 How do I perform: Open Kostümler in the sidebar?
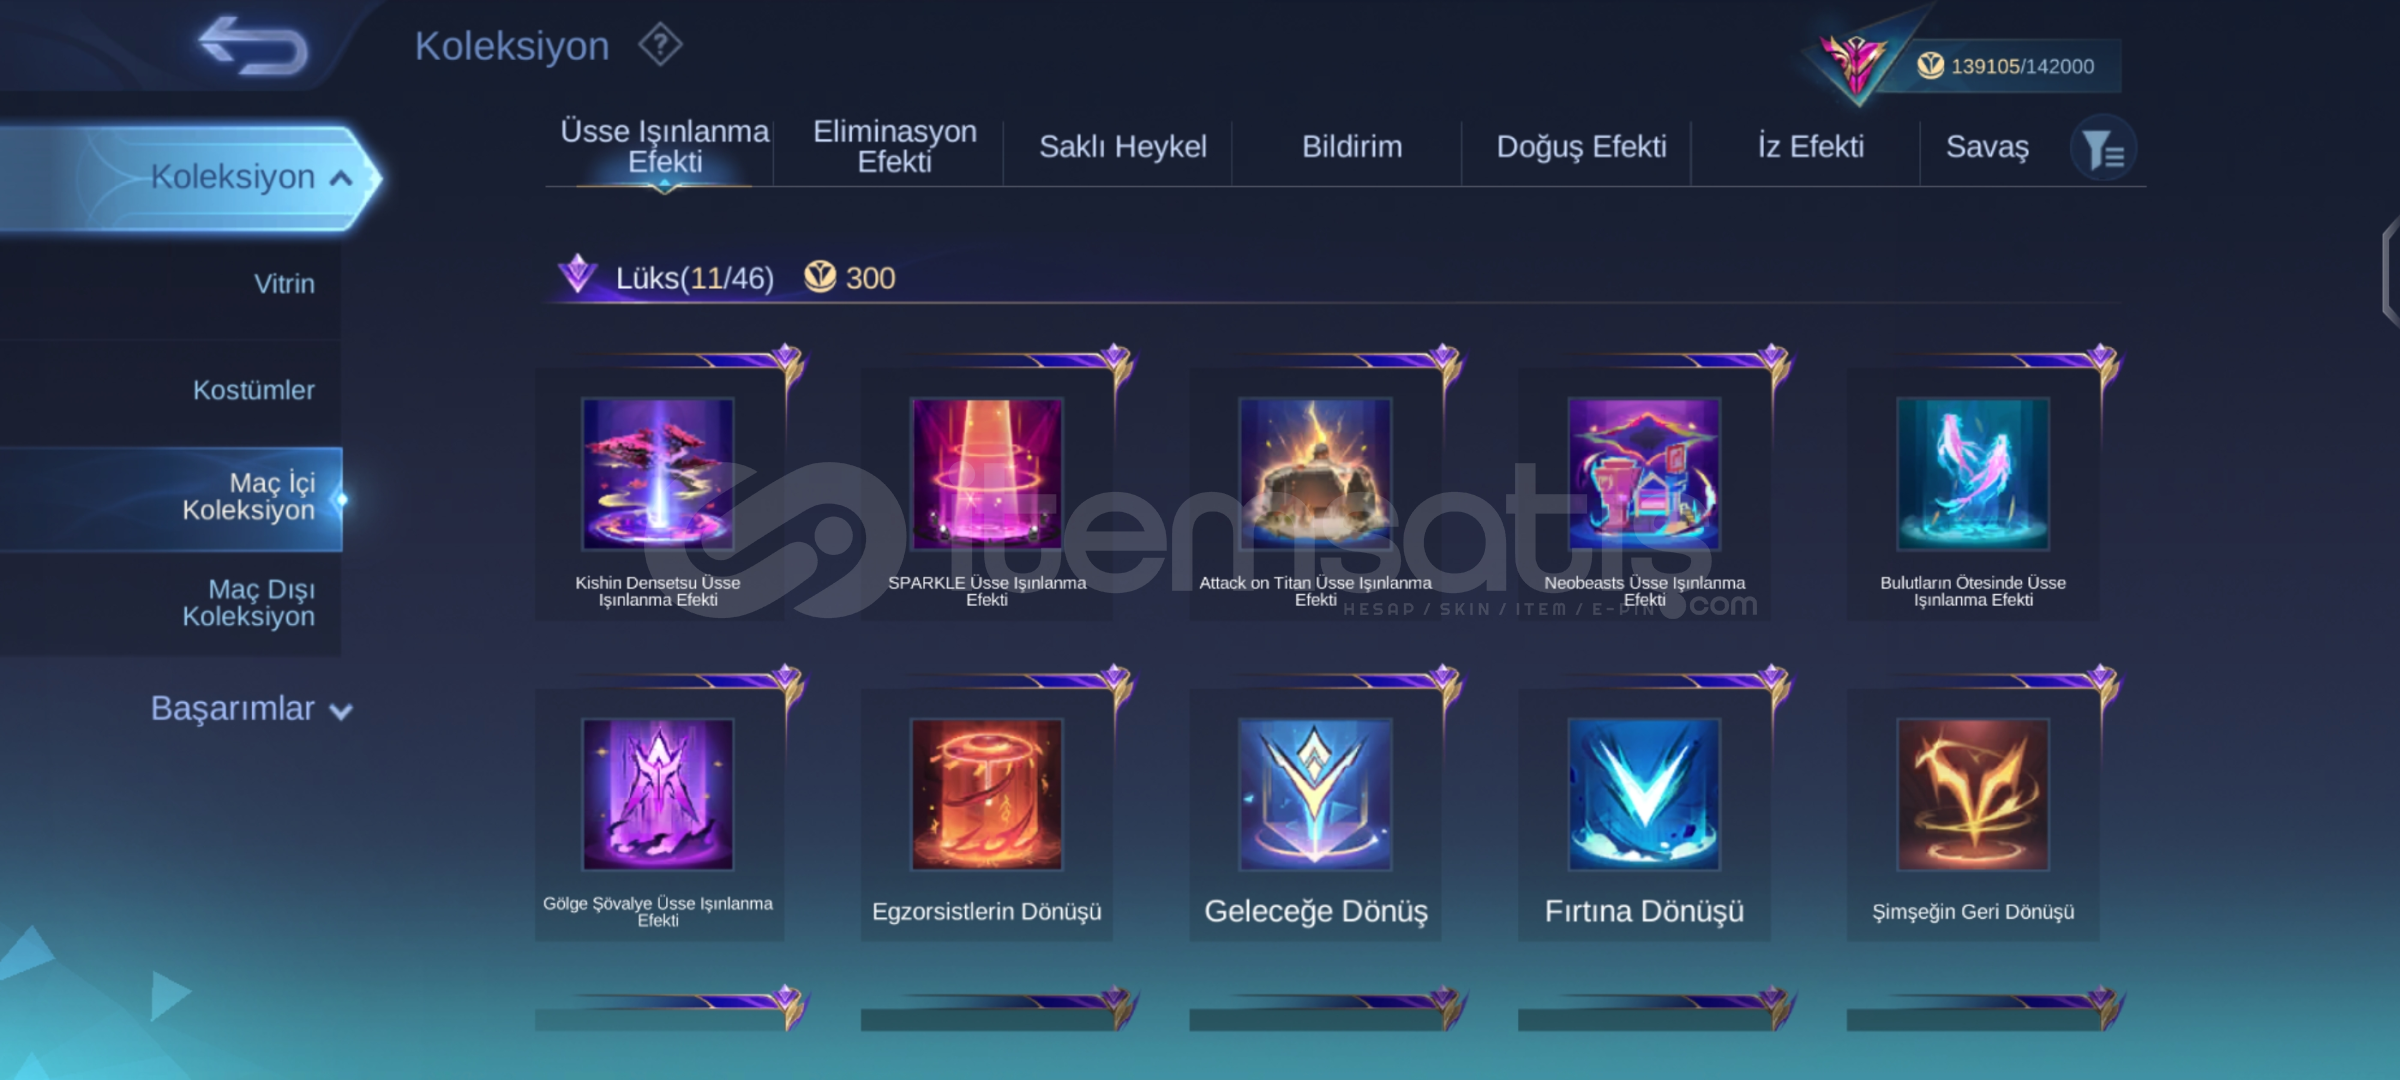click(x=254, y=390)
